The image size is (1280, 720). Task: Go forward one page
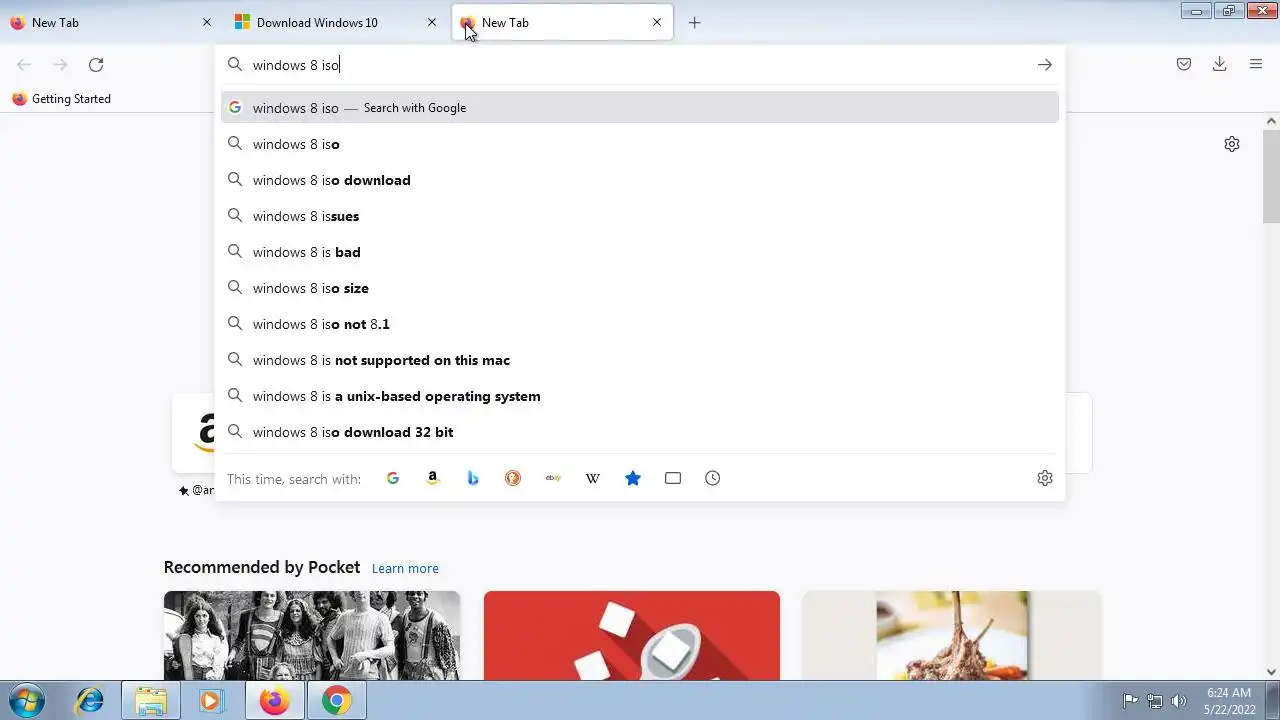click(x=60, y=65)
